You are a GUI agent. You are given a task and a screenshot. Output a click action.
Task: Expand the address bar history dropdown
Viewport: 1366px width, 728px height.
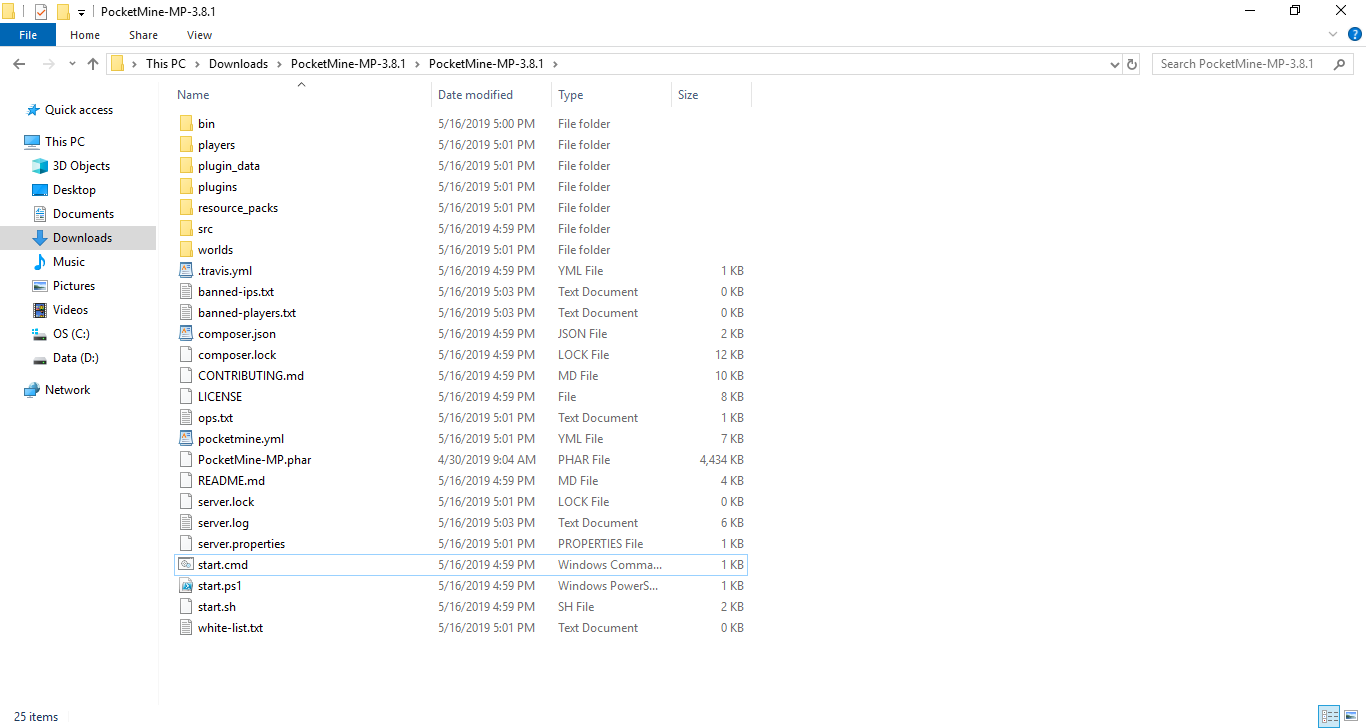point(1115,64)
